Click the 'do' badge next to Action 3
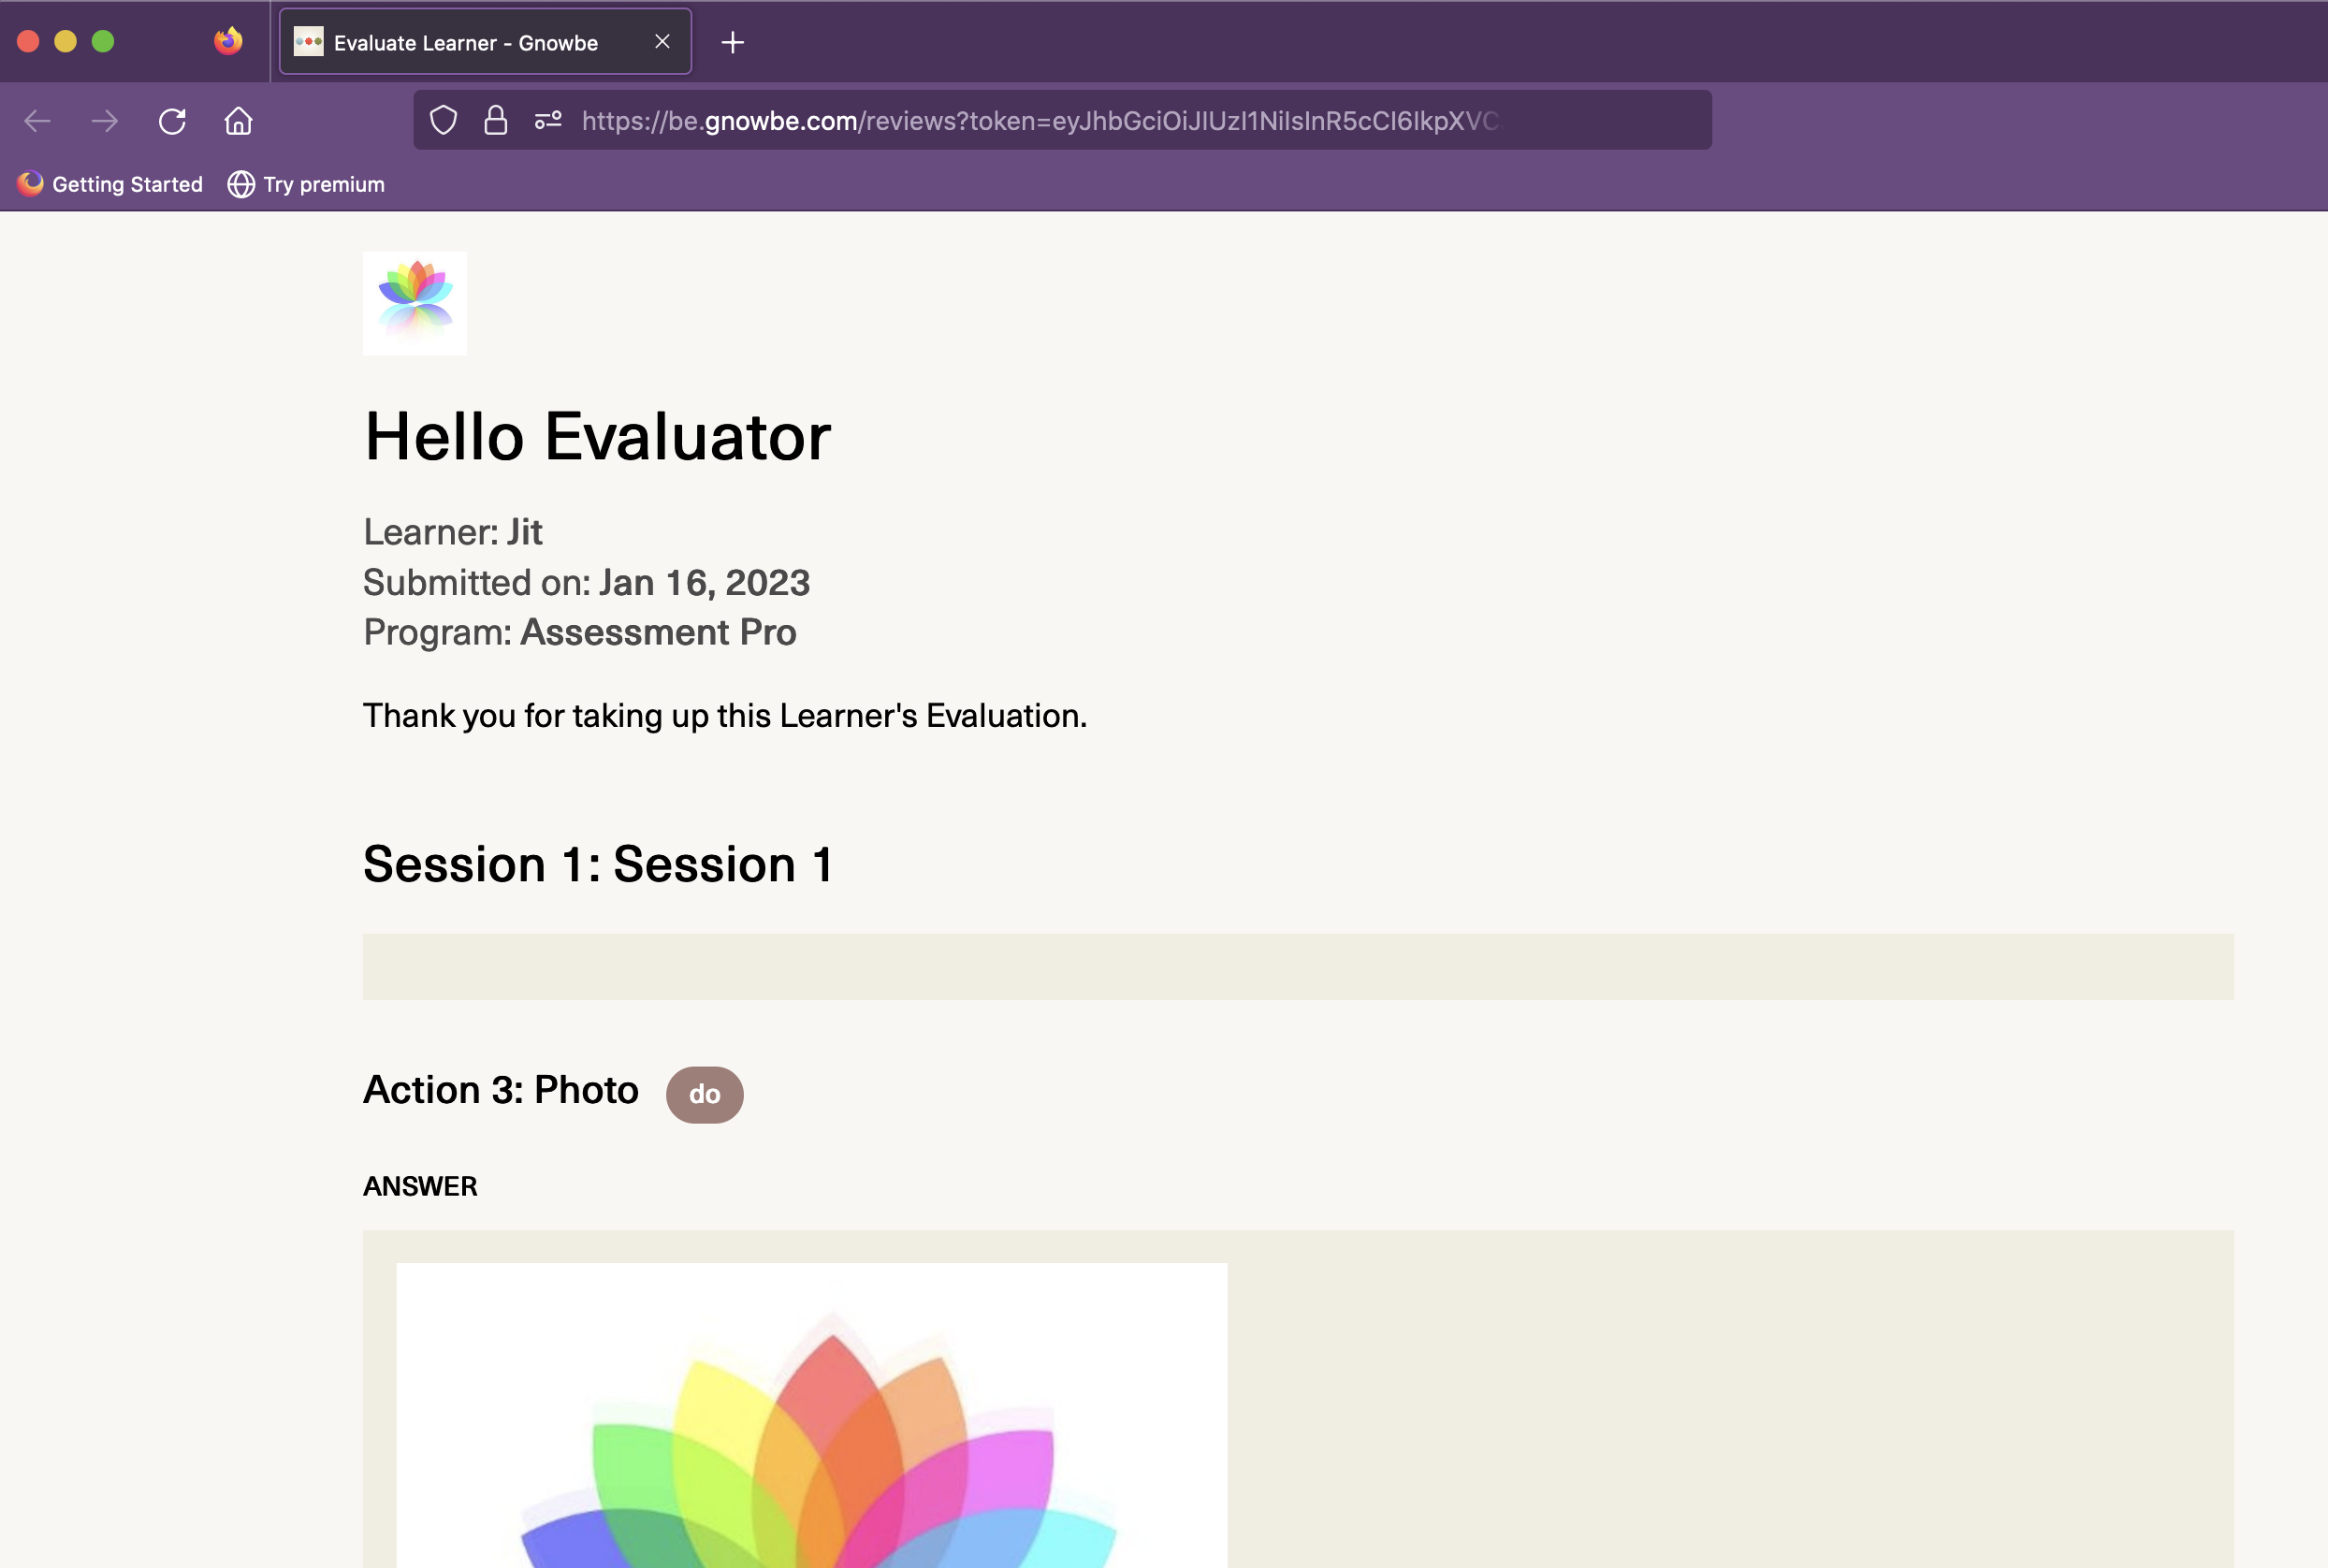The image size is (2328, 1568). [x=704, y=1093]
